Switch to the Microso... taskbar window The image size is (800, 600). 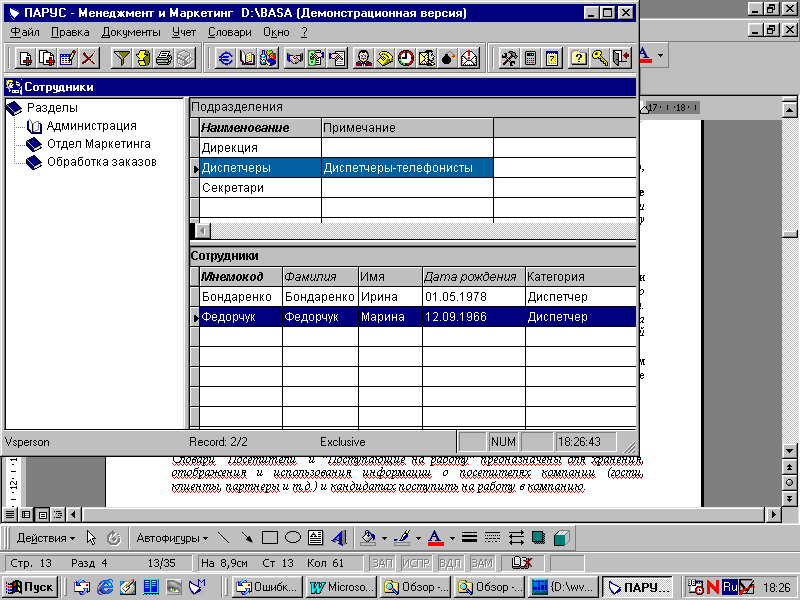(341, 587)
